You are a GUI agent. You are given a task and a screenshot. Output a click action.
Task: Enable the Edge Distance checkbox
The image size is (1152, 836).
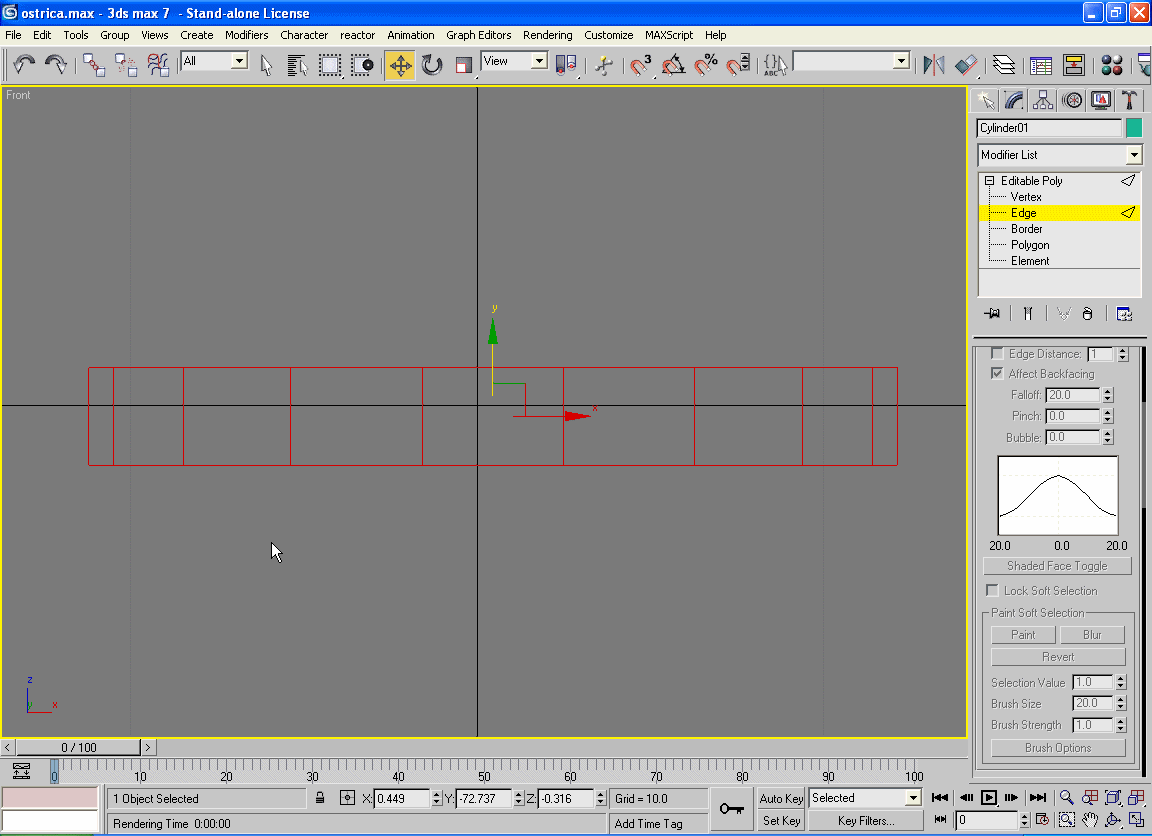tap(997, 354)
